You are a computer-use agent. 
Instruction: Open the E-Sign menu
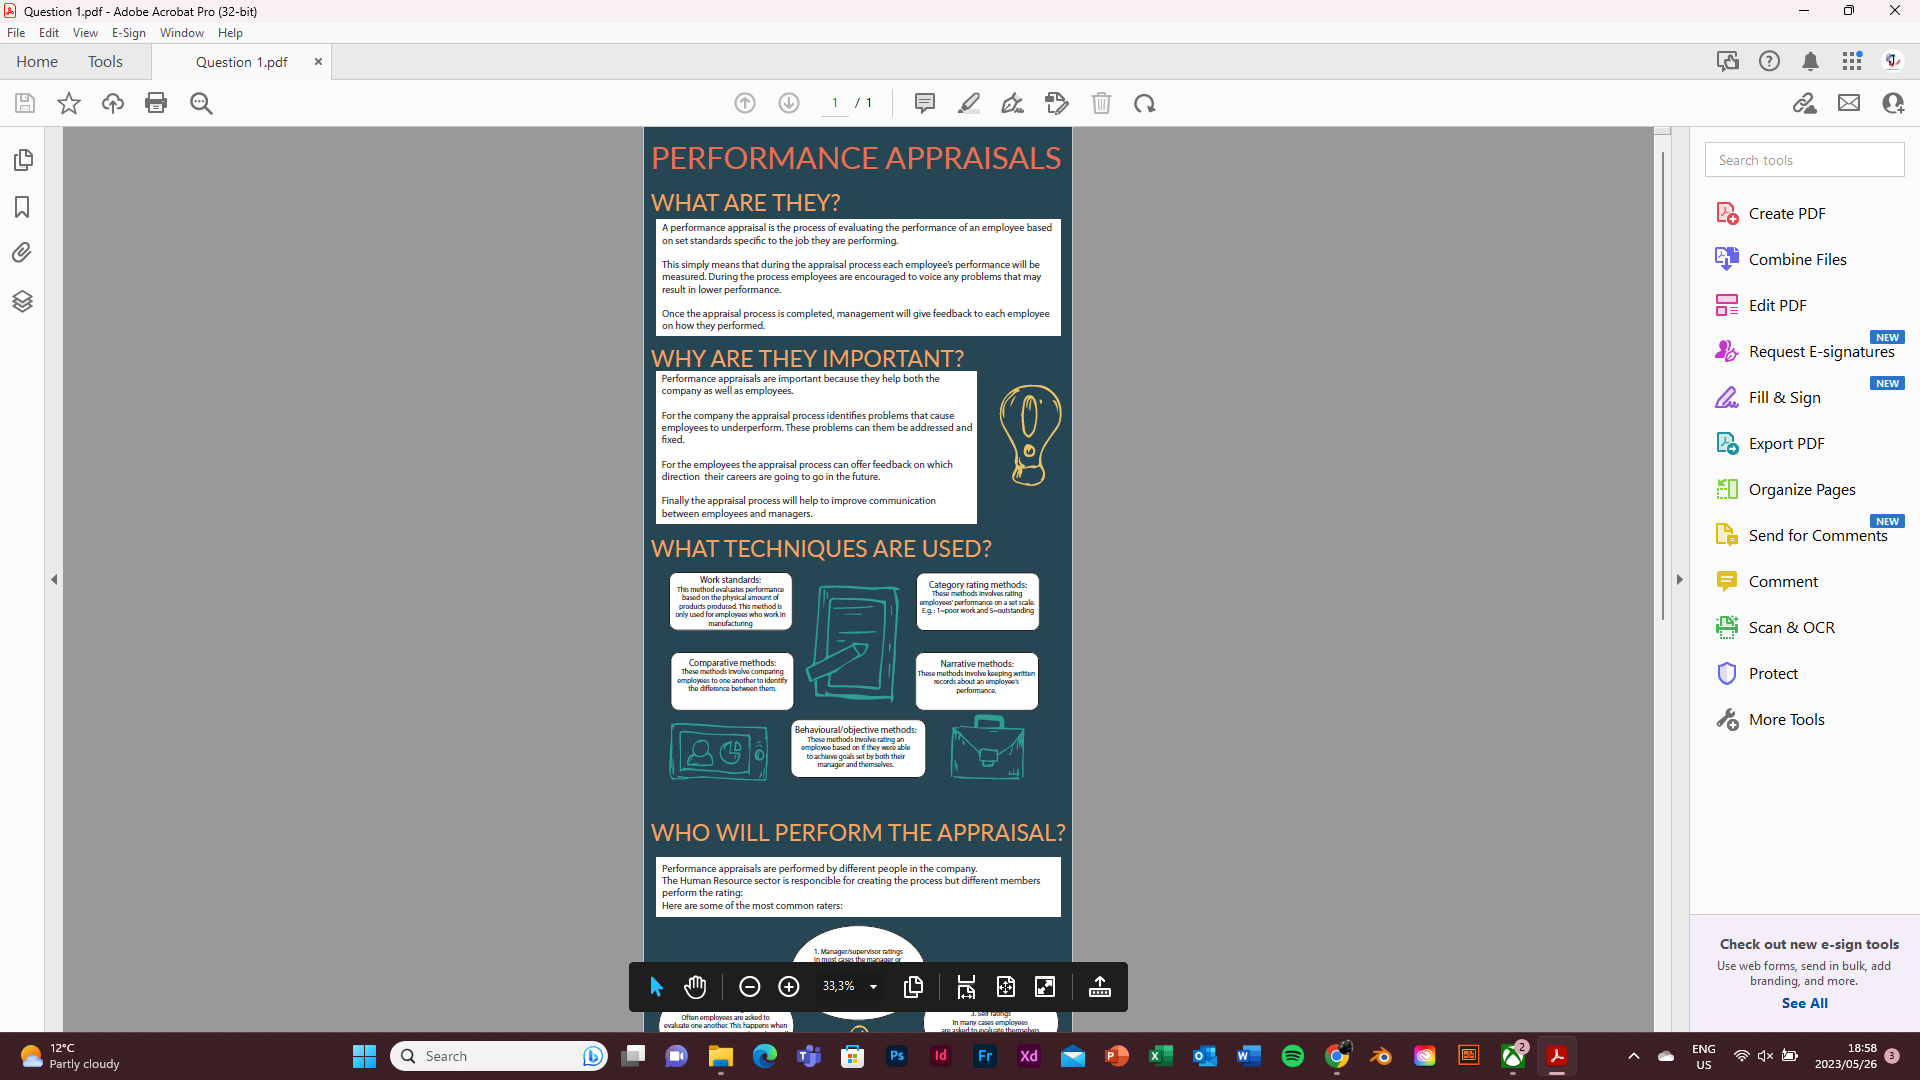tap(128, 32)
